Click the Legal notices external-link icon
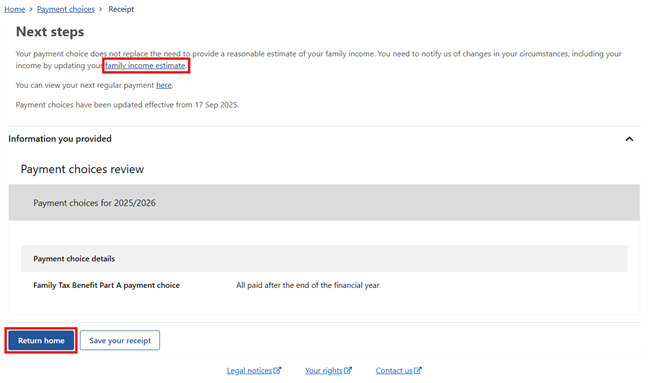The height and width of the screenshot is (383, 650). pyautogui.click(x=277, y=370)
